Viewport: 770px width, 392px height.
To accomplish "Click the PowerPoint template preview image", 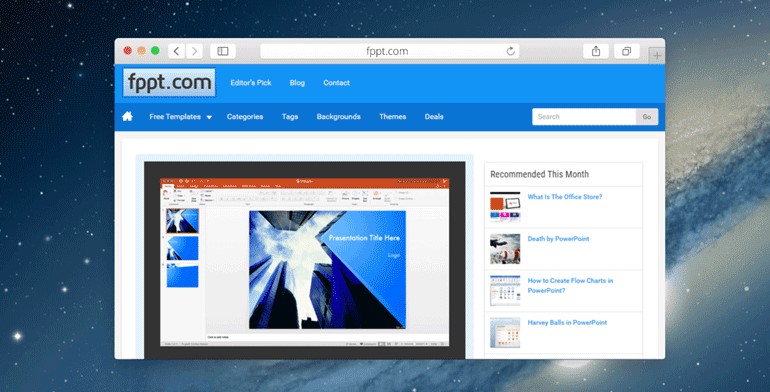I will (x=304, y=260).
